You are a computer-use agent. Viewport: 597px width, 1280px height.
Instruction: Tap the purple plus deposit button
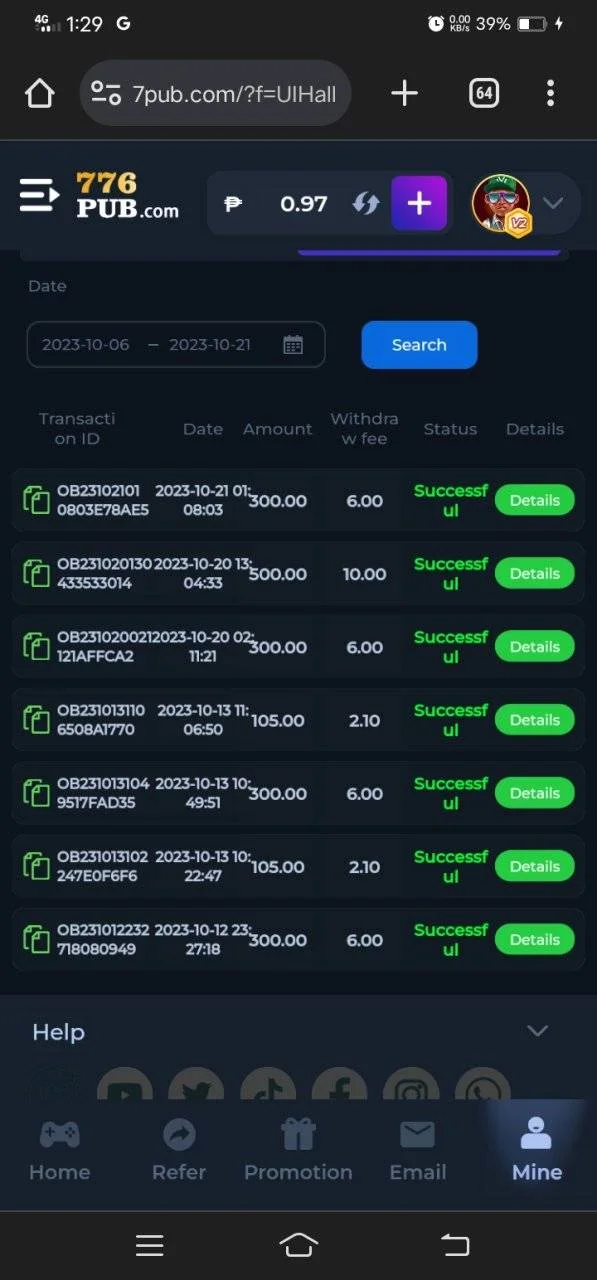click(419, 204)
